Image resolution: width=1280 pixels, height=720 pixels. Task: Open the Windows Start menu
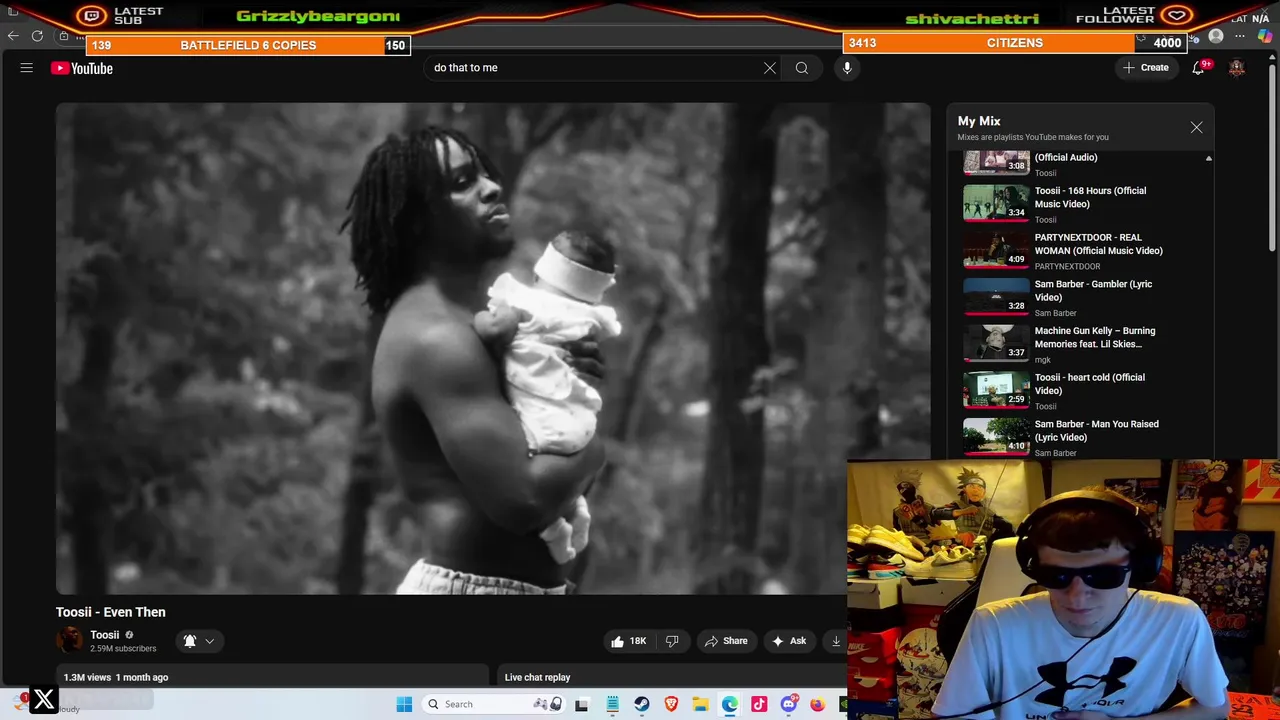click(x=404, y=704)
